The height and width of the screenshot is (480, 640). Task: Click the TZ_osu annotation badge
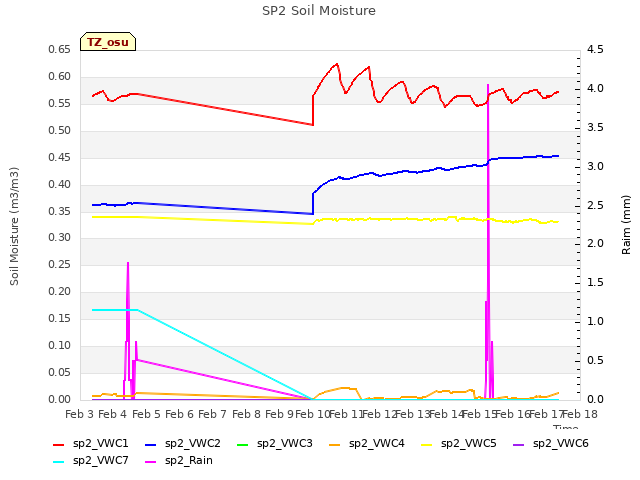[x=108, y=42]
